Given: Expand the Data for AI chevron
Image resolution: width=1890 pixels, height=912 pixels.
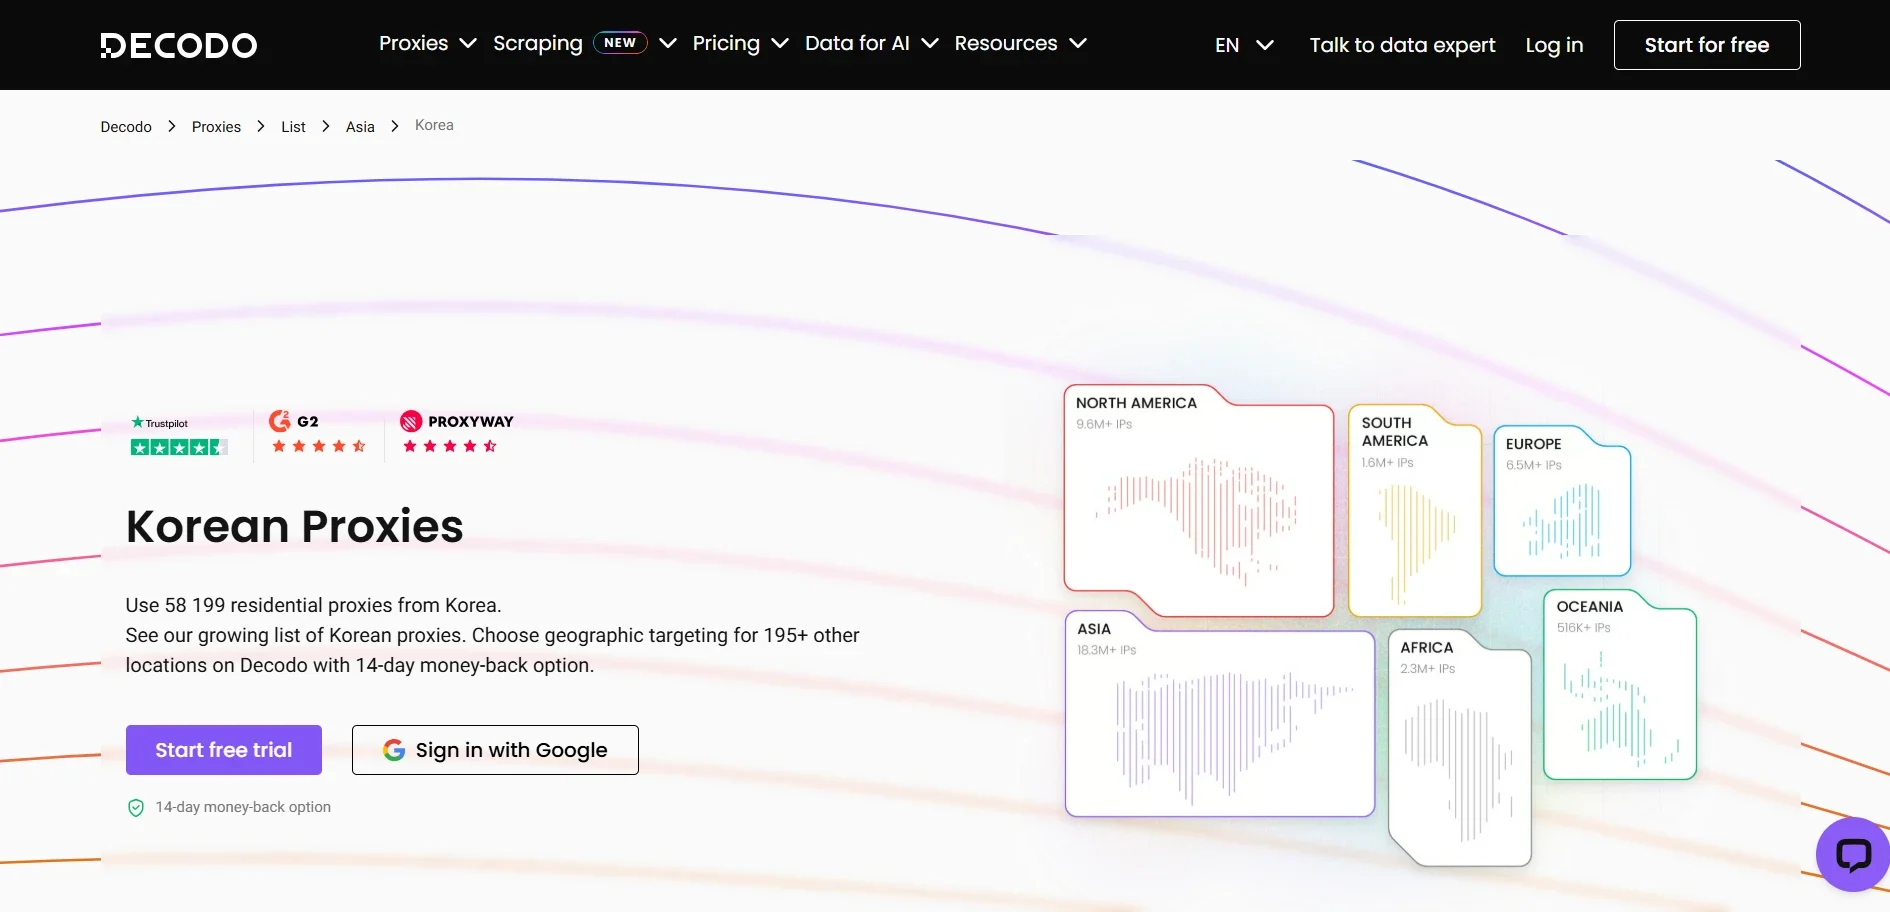Looking at the screenshot, I should [x=930, y=44].
